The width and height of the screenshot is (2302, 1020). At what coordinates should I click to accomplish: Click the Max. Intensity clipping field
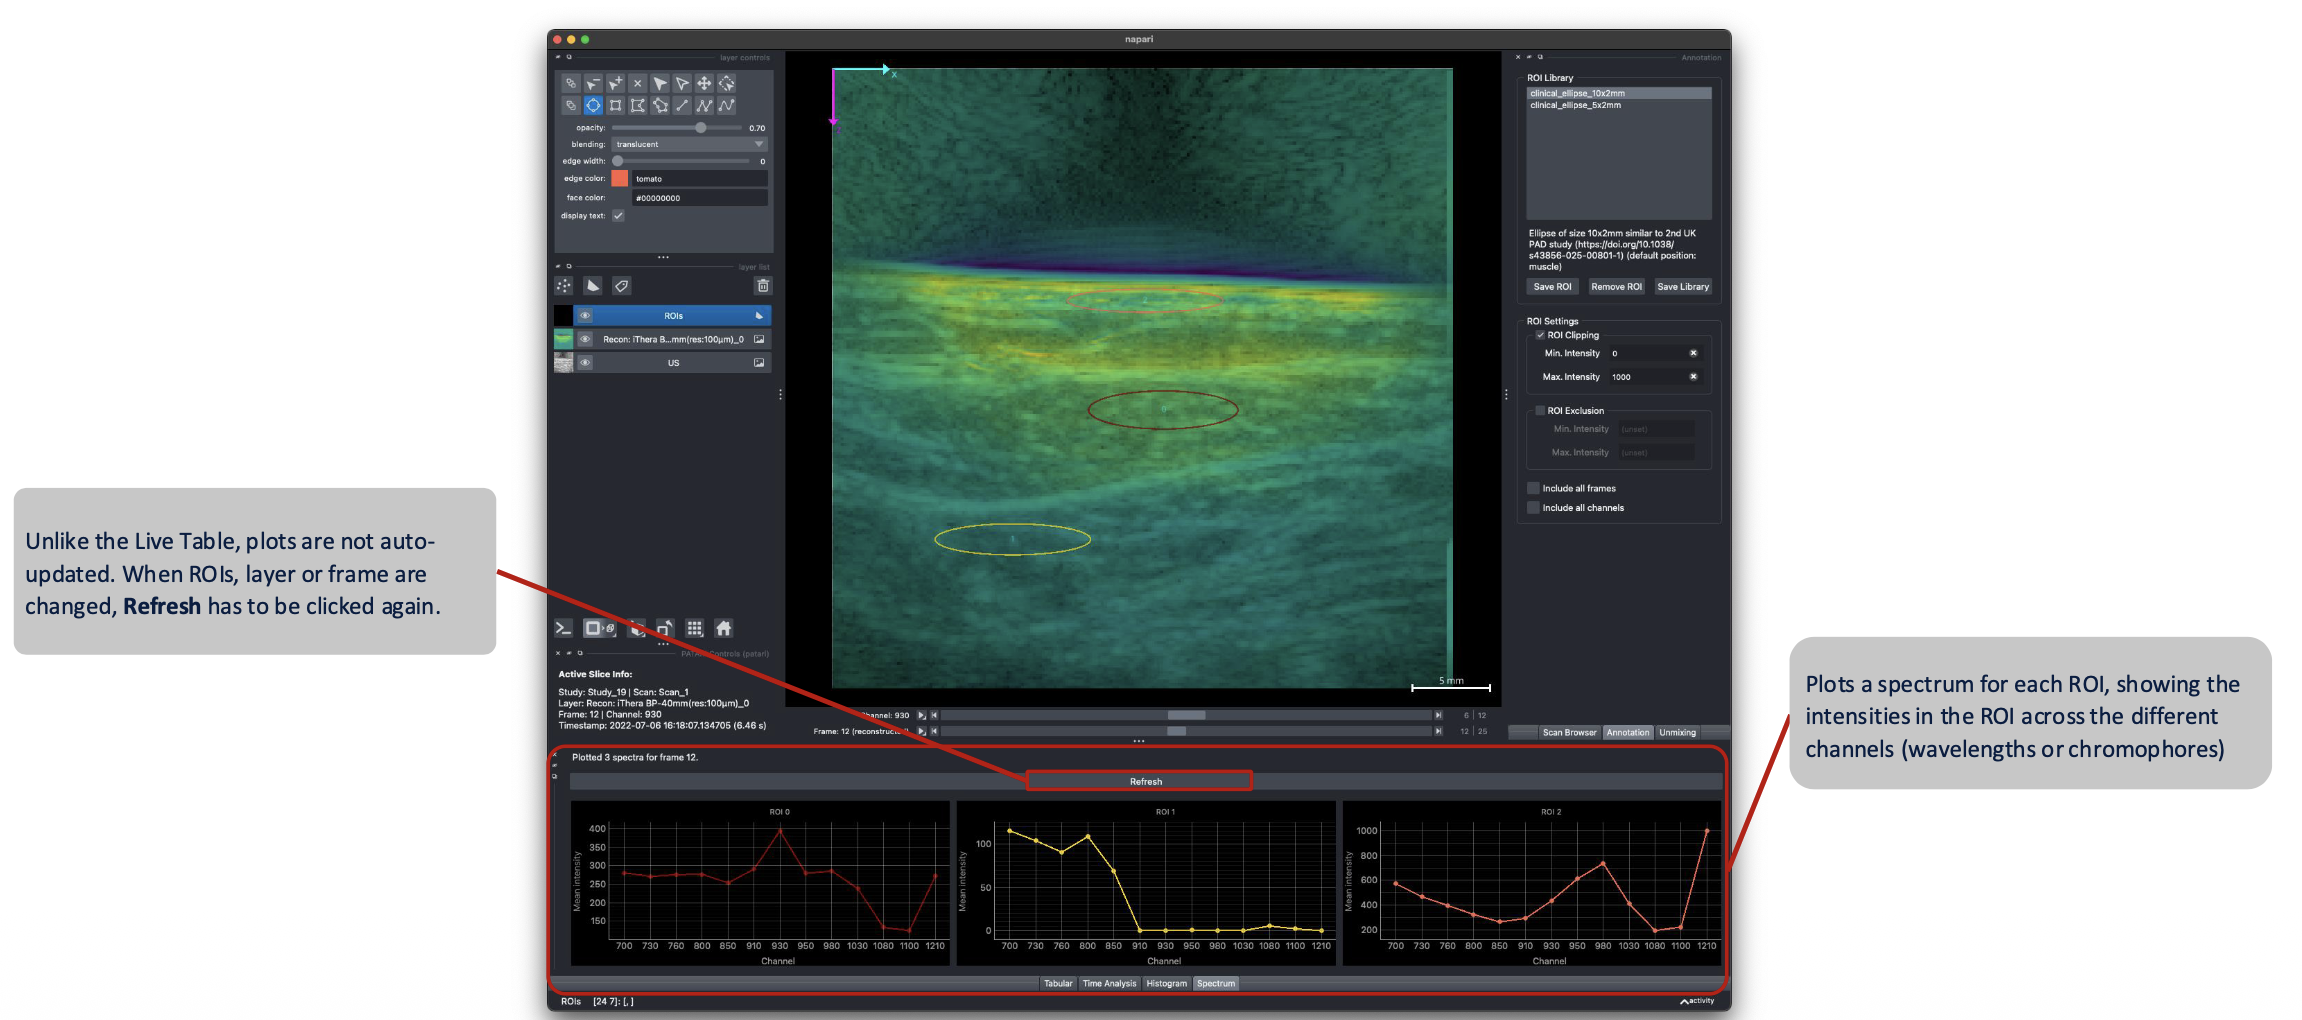coord(1654,377)
